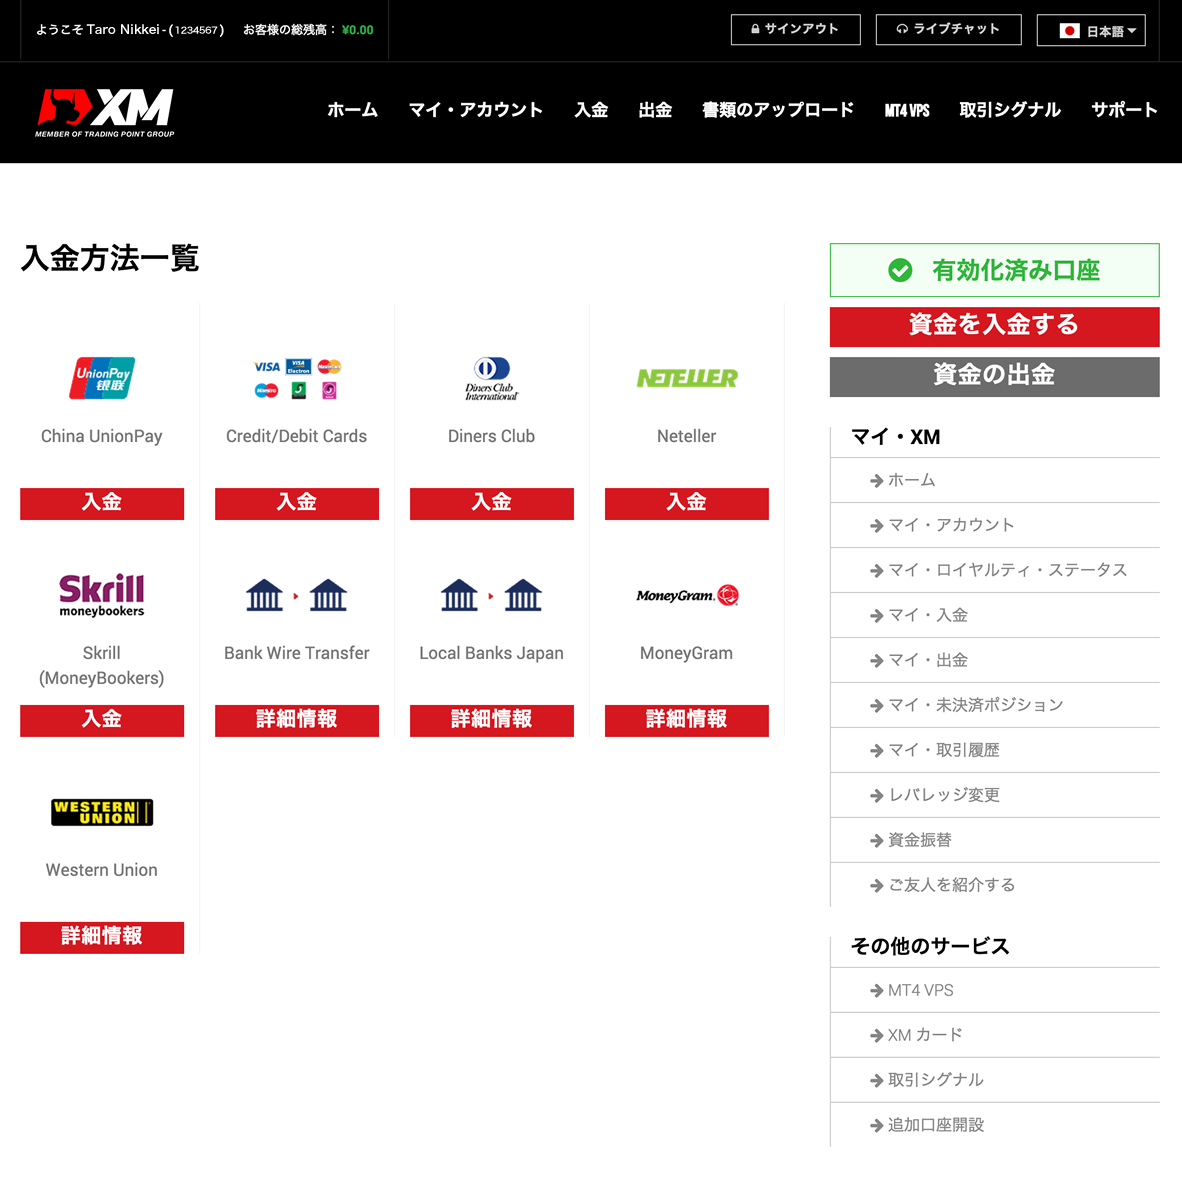
Task: Click the Local Banks Japan label
Action: click(x=491, y=654)
